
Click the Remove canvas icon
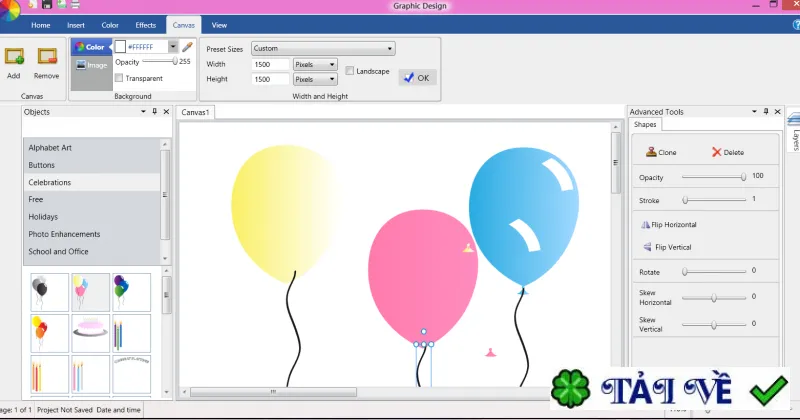pyautogui.click(x=47, y=56)
